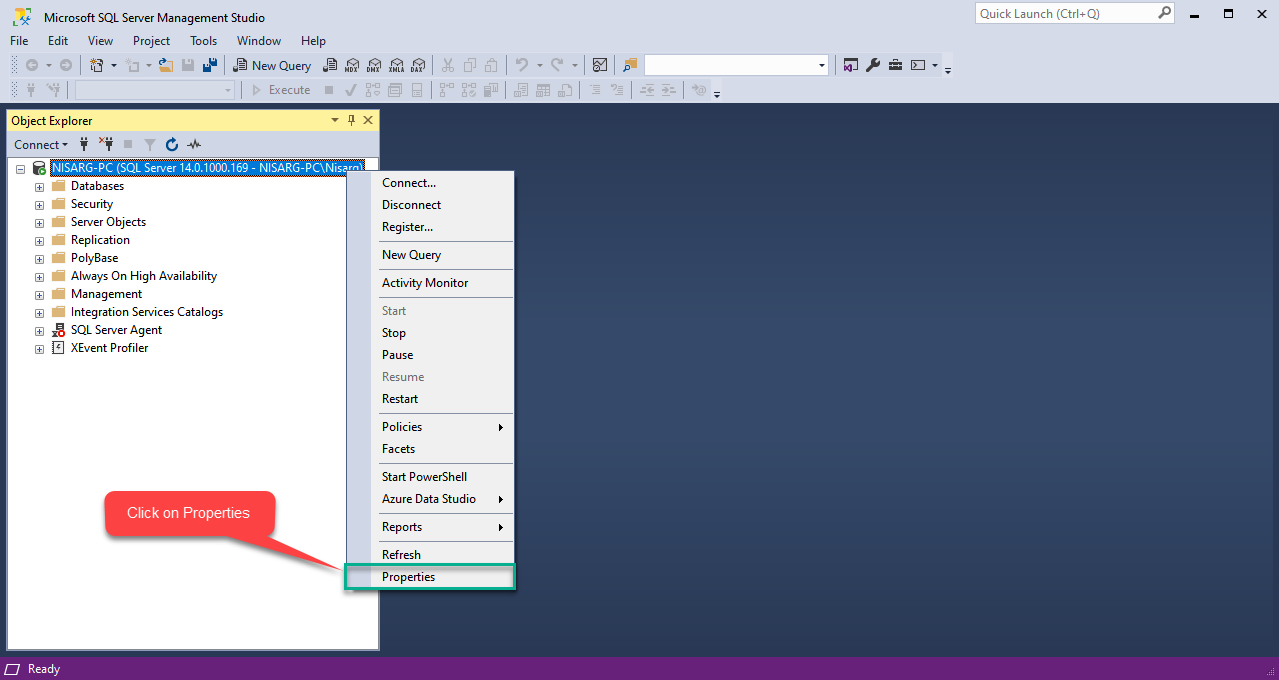The height and width of the screenshot is (680, 1279).
Task: Click the Disconnect plug icon in Object Explorer
Action: pyautogui.click(x=105, y=145)
